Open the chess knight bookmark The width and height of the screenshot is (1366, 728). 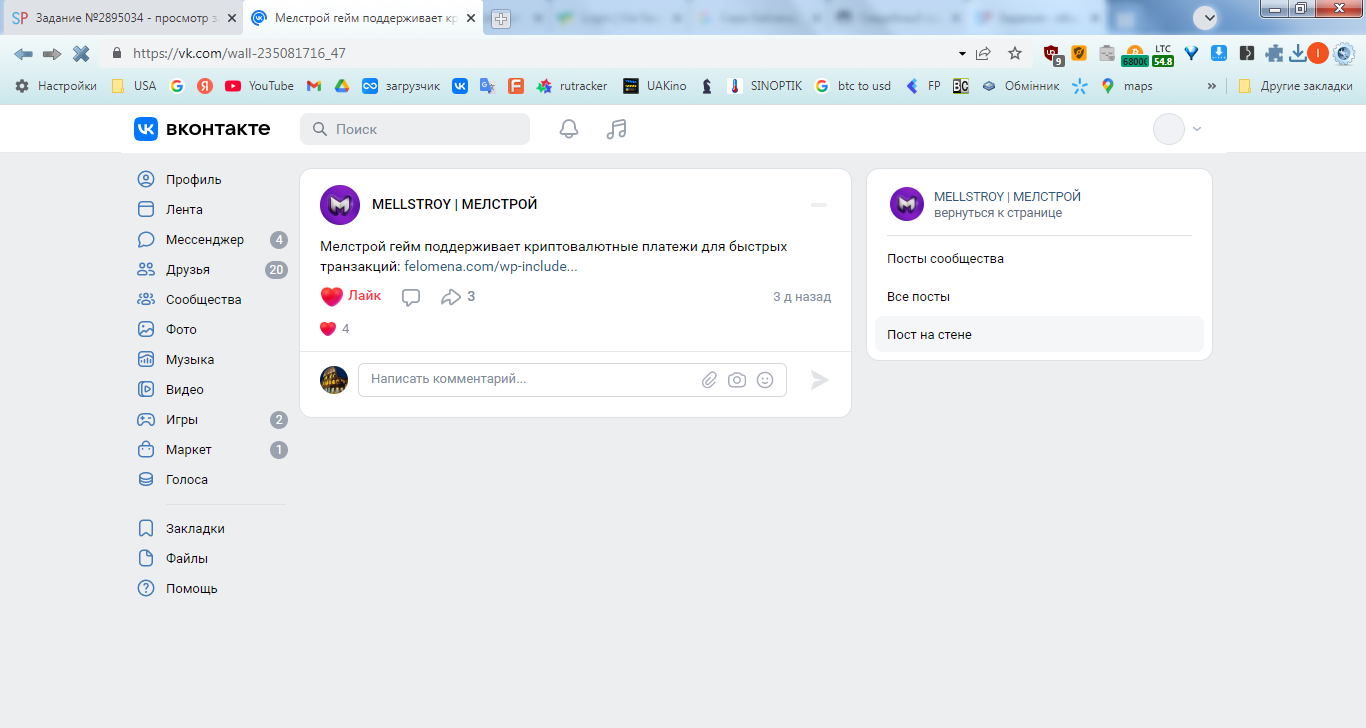(707, 86)
